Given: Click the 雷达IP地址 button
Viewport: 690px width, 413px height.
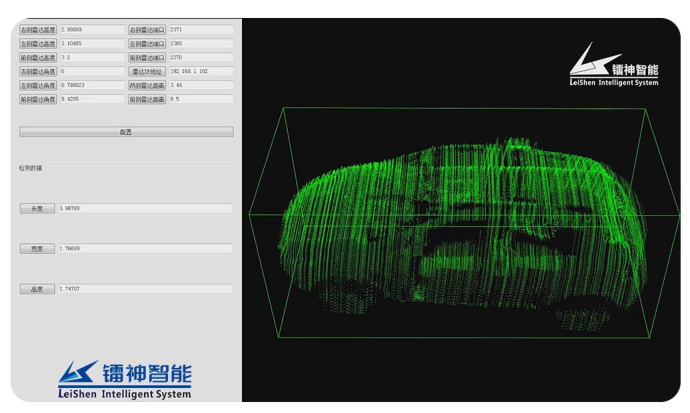Looking at the screenshot, I should [x=147, y=72].
